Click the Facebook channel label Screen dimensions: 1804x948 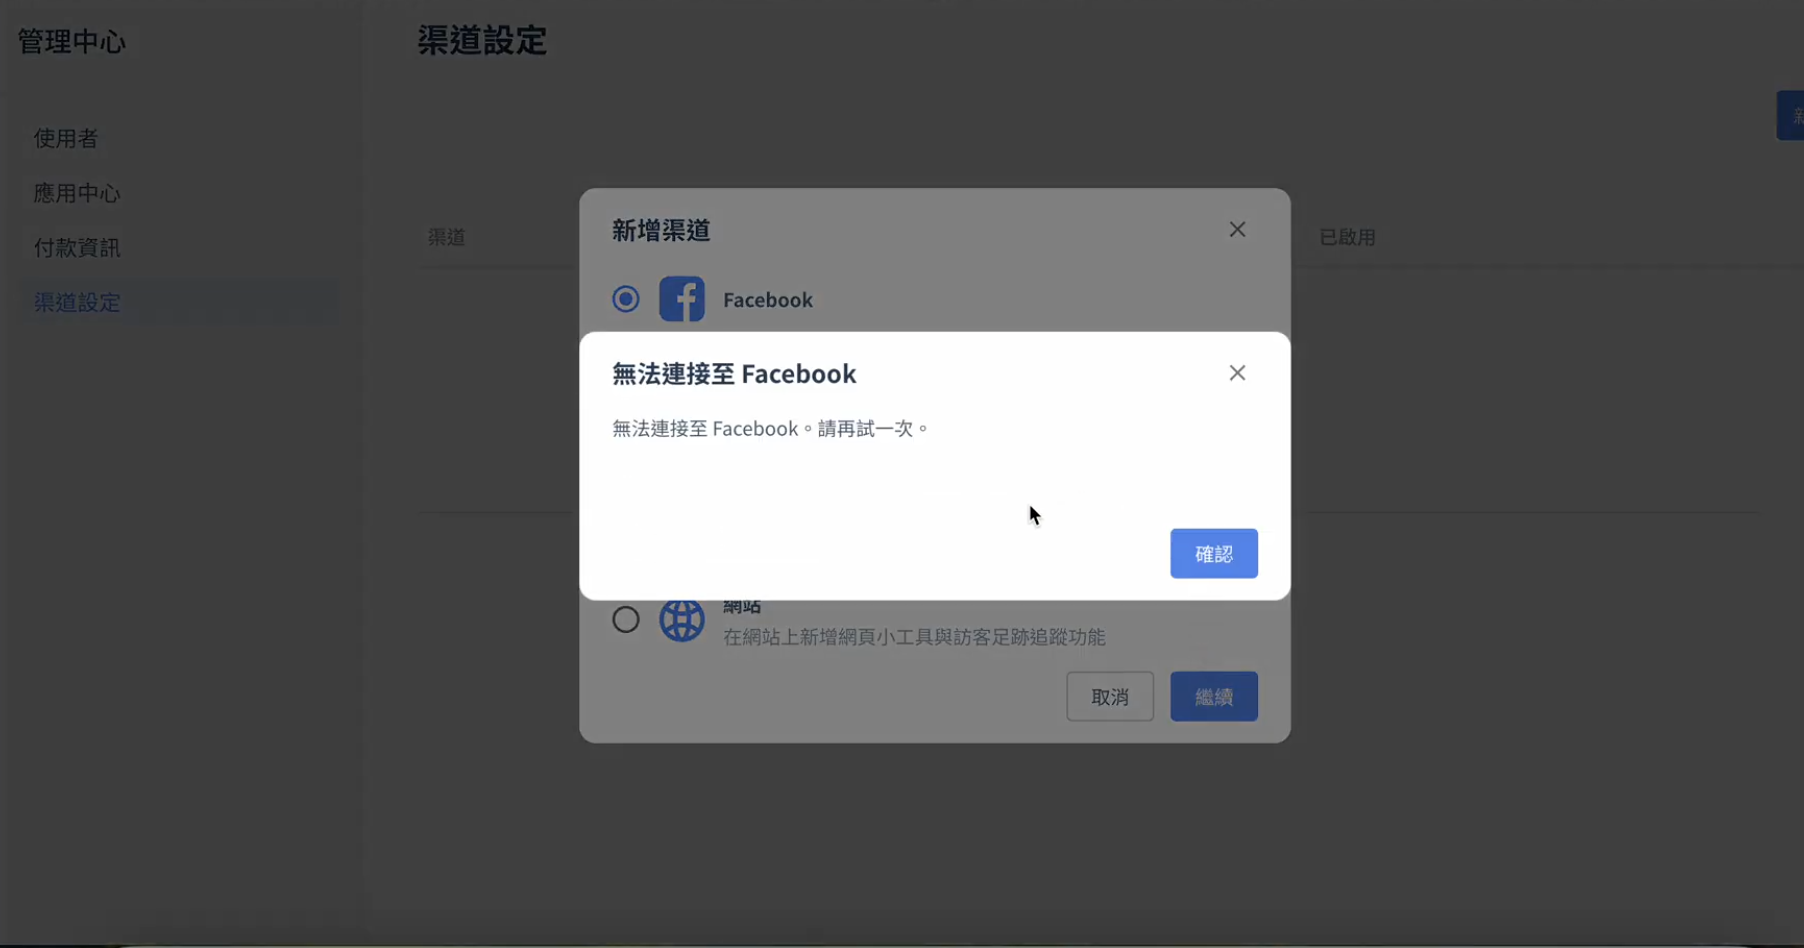(768, 299)
